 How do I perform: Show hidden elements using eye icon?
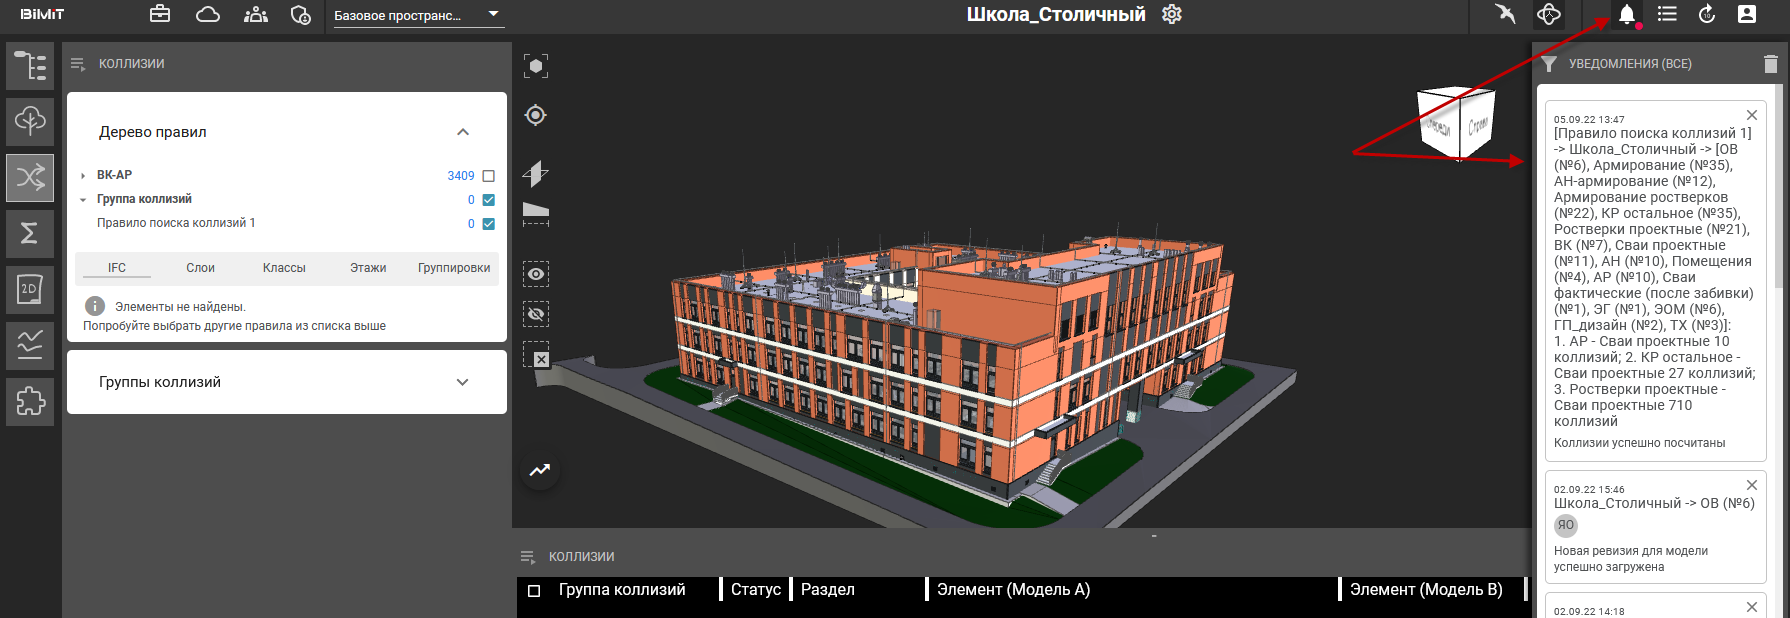[x=536, y=274]
